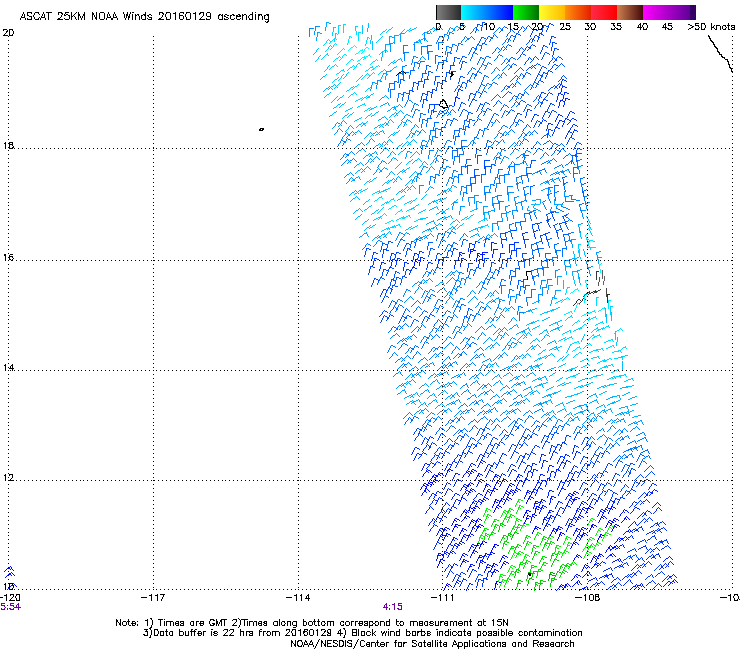Click the latitude label '20'
740x650 pixels.
[8, 33]
